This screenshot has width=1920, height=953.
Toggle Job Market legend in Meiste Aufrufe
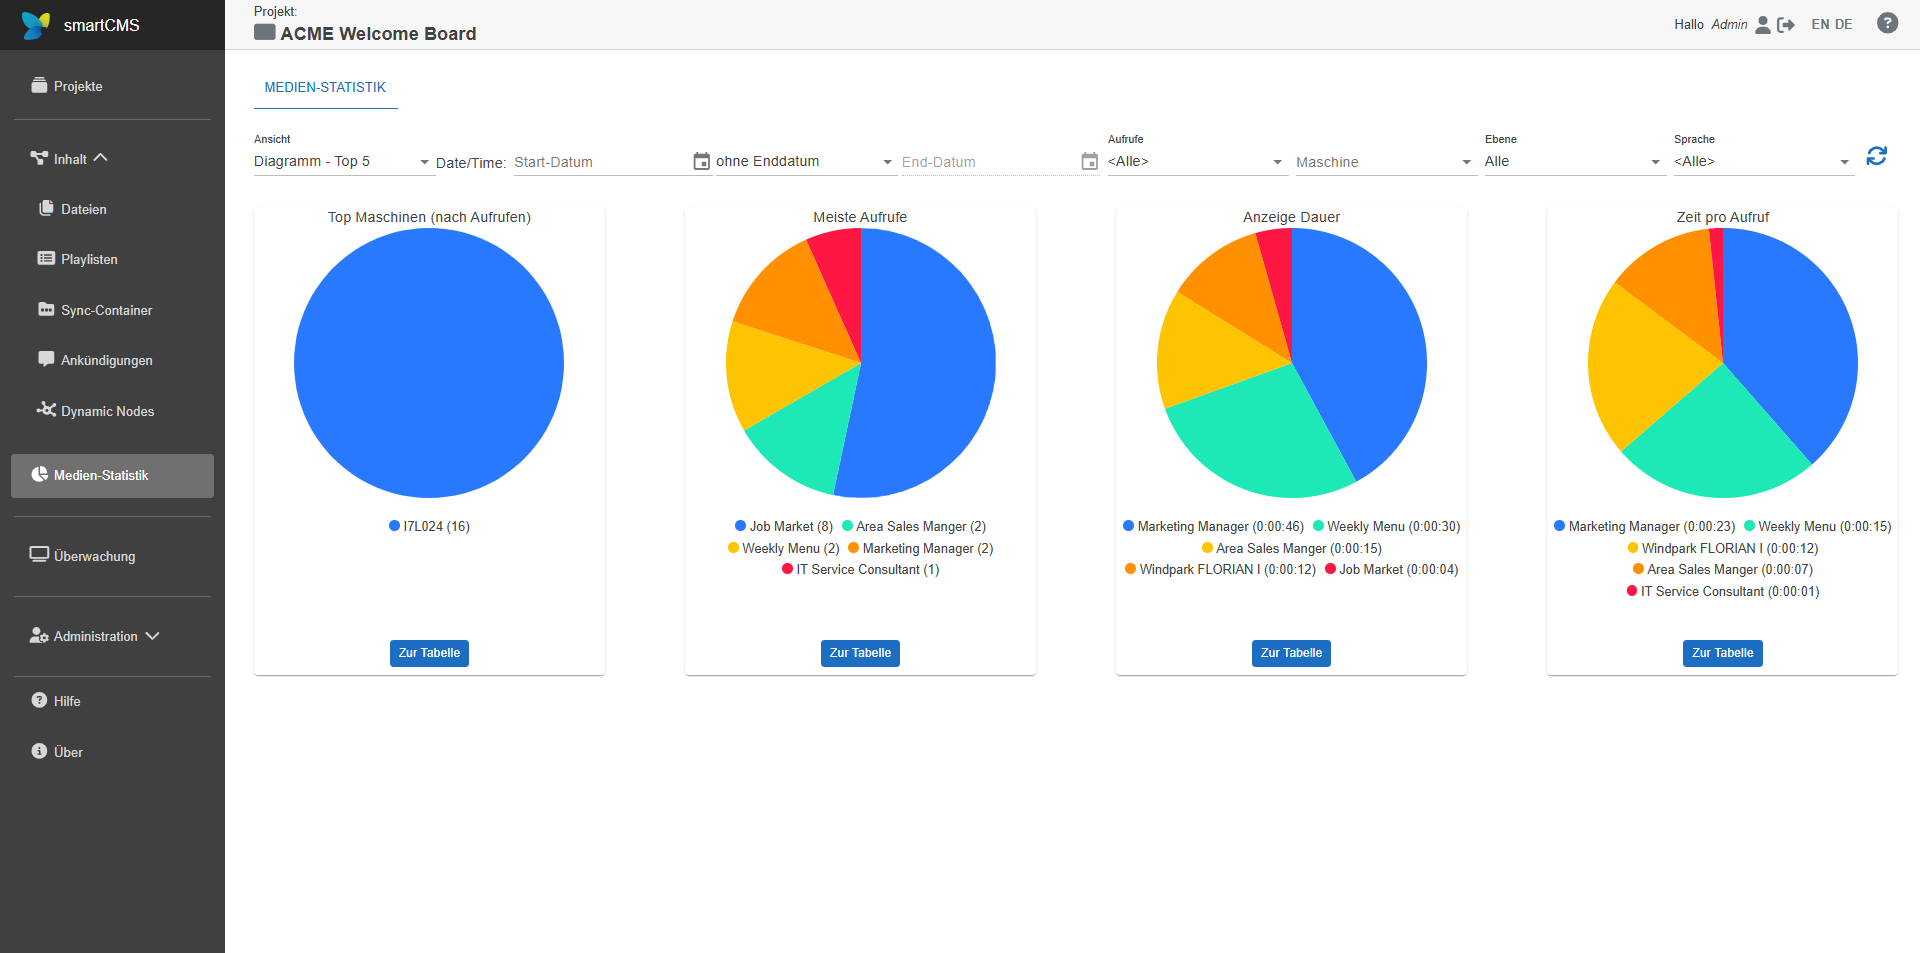pyautogui.click(x=784, y=526)
